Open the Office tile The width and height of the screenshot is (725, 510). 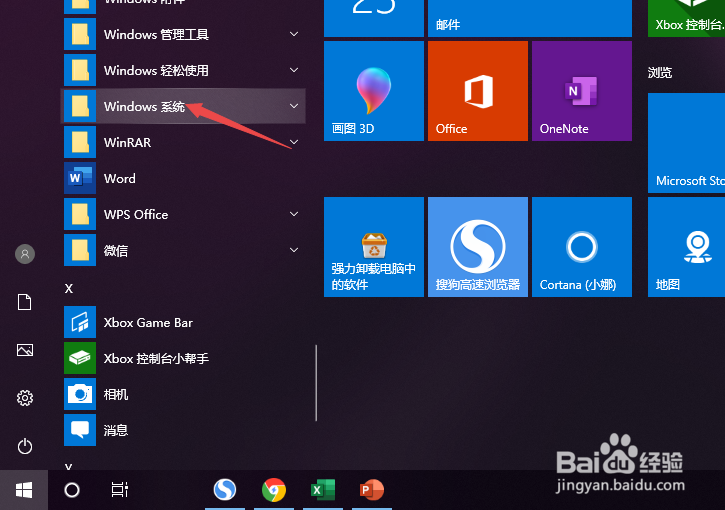click(x=478, y=91)
